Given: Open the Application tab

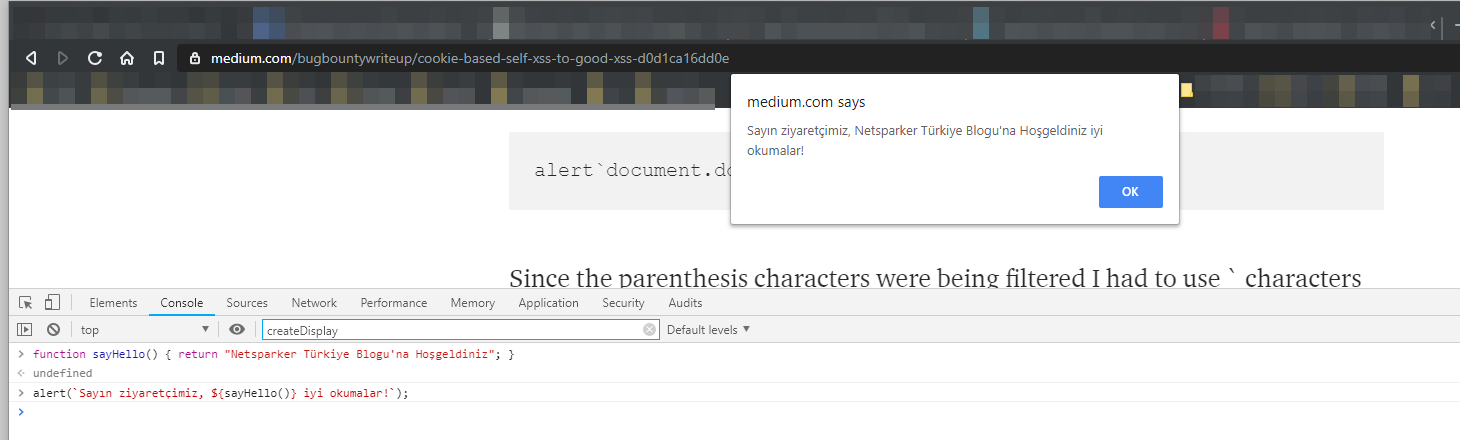Looking at the screenshot, I should point(548,303).
